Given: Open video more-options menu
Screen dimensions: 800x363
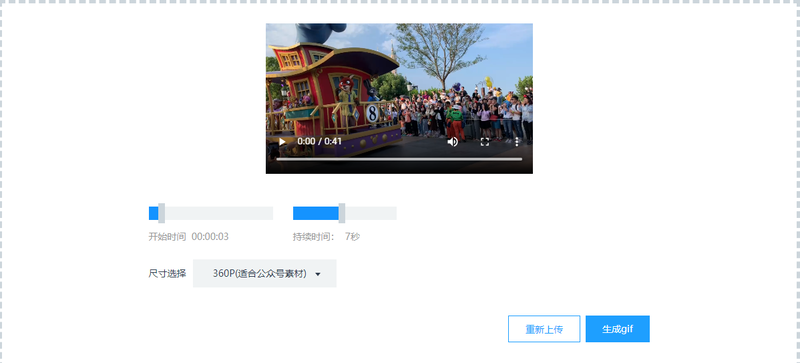Looking at the screenshot, I should pos(516,141).
